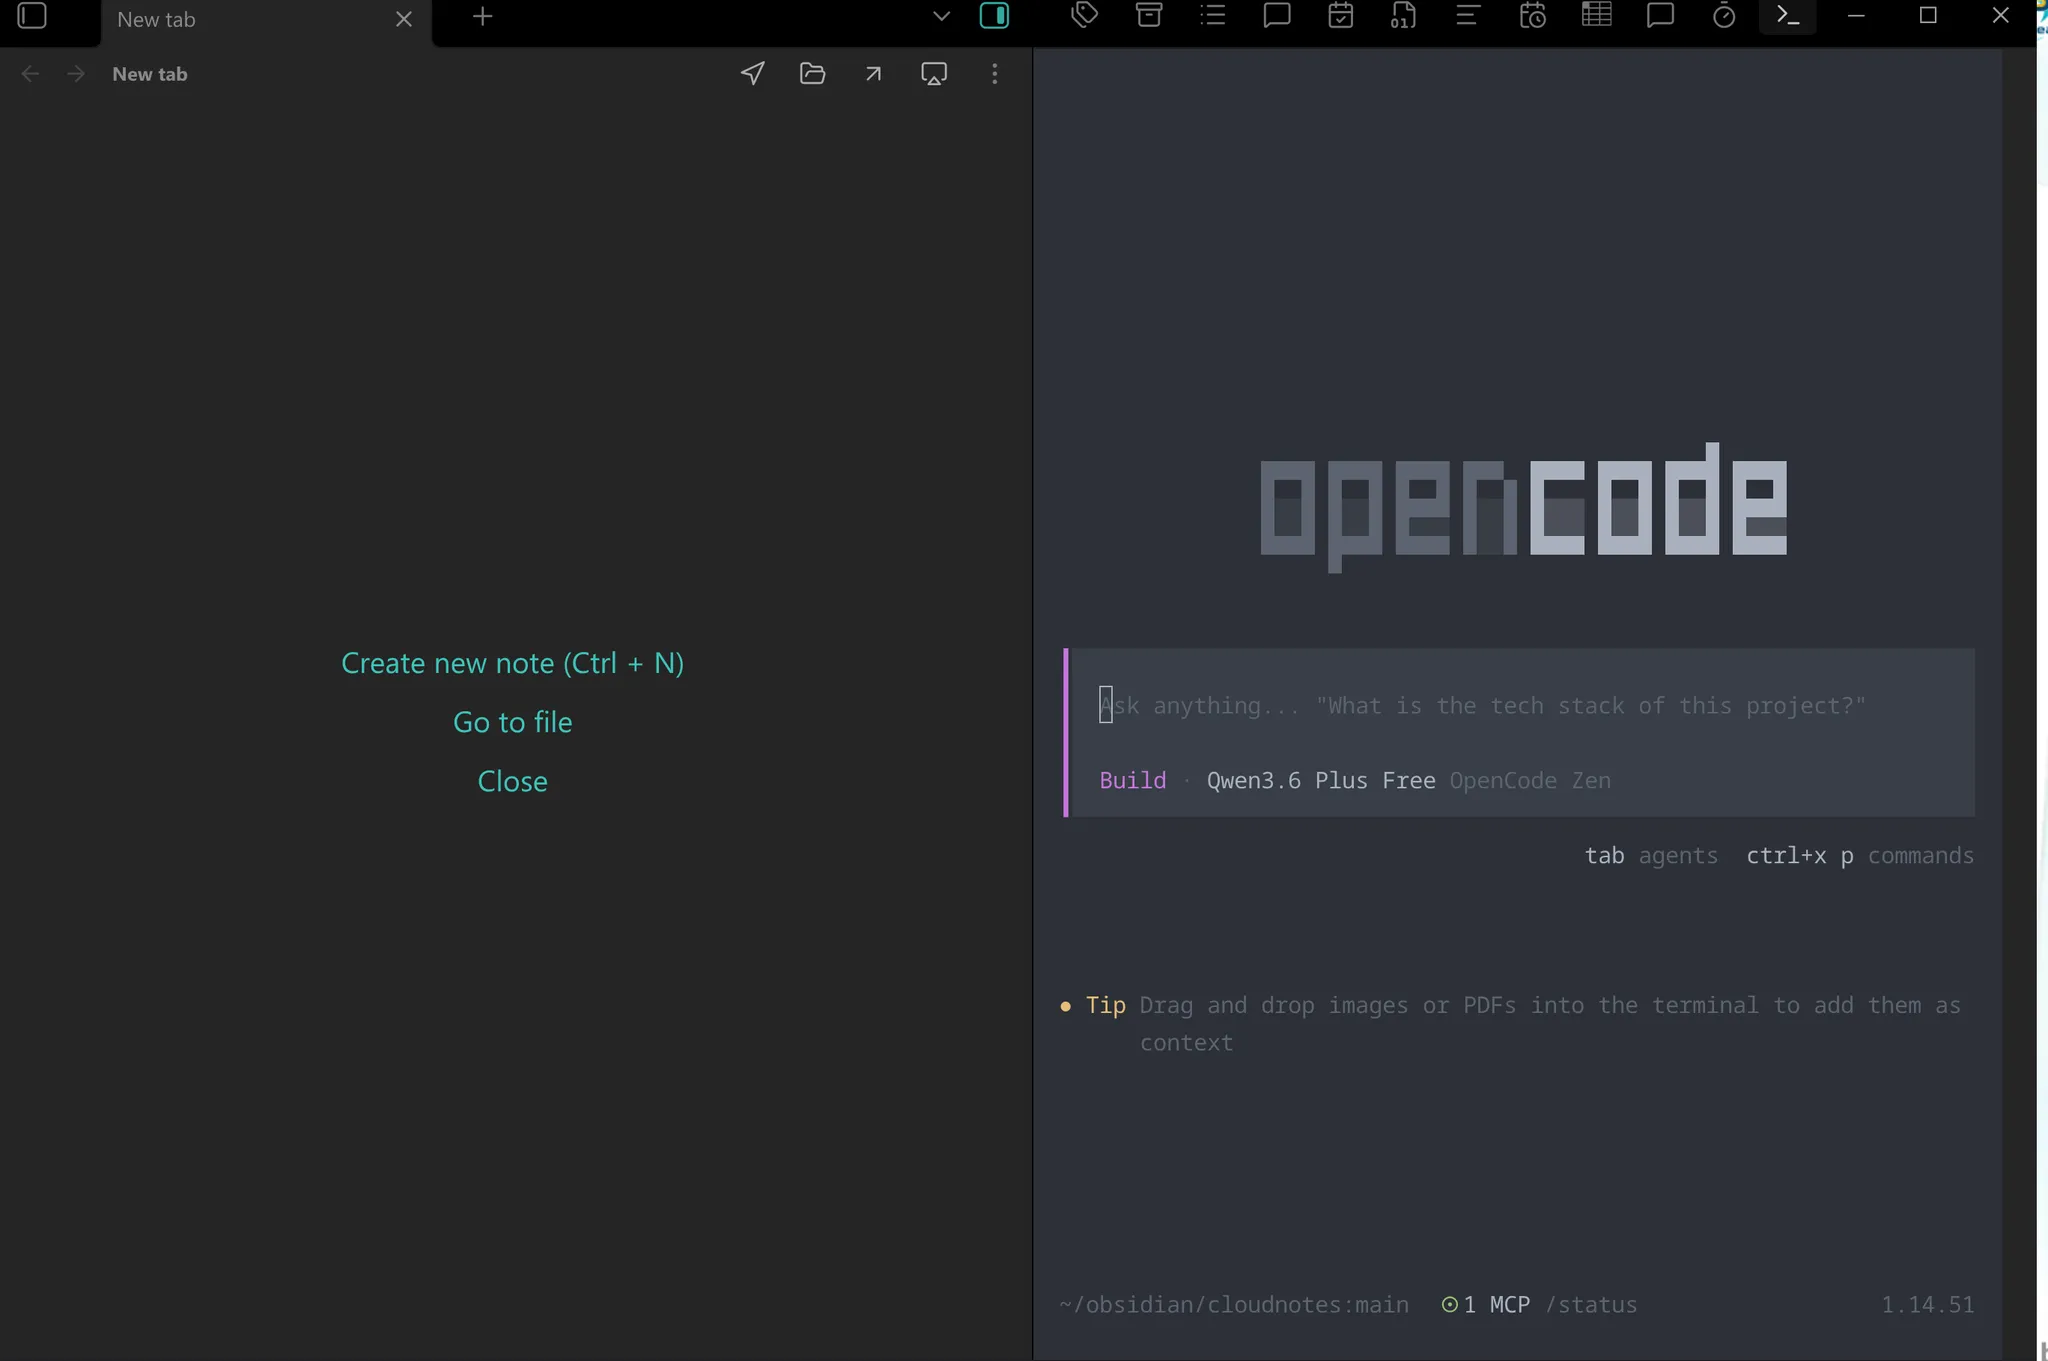Open the table grid sidebar tab
This screenshot has width=2048, height=1361.
(1597, 15)
